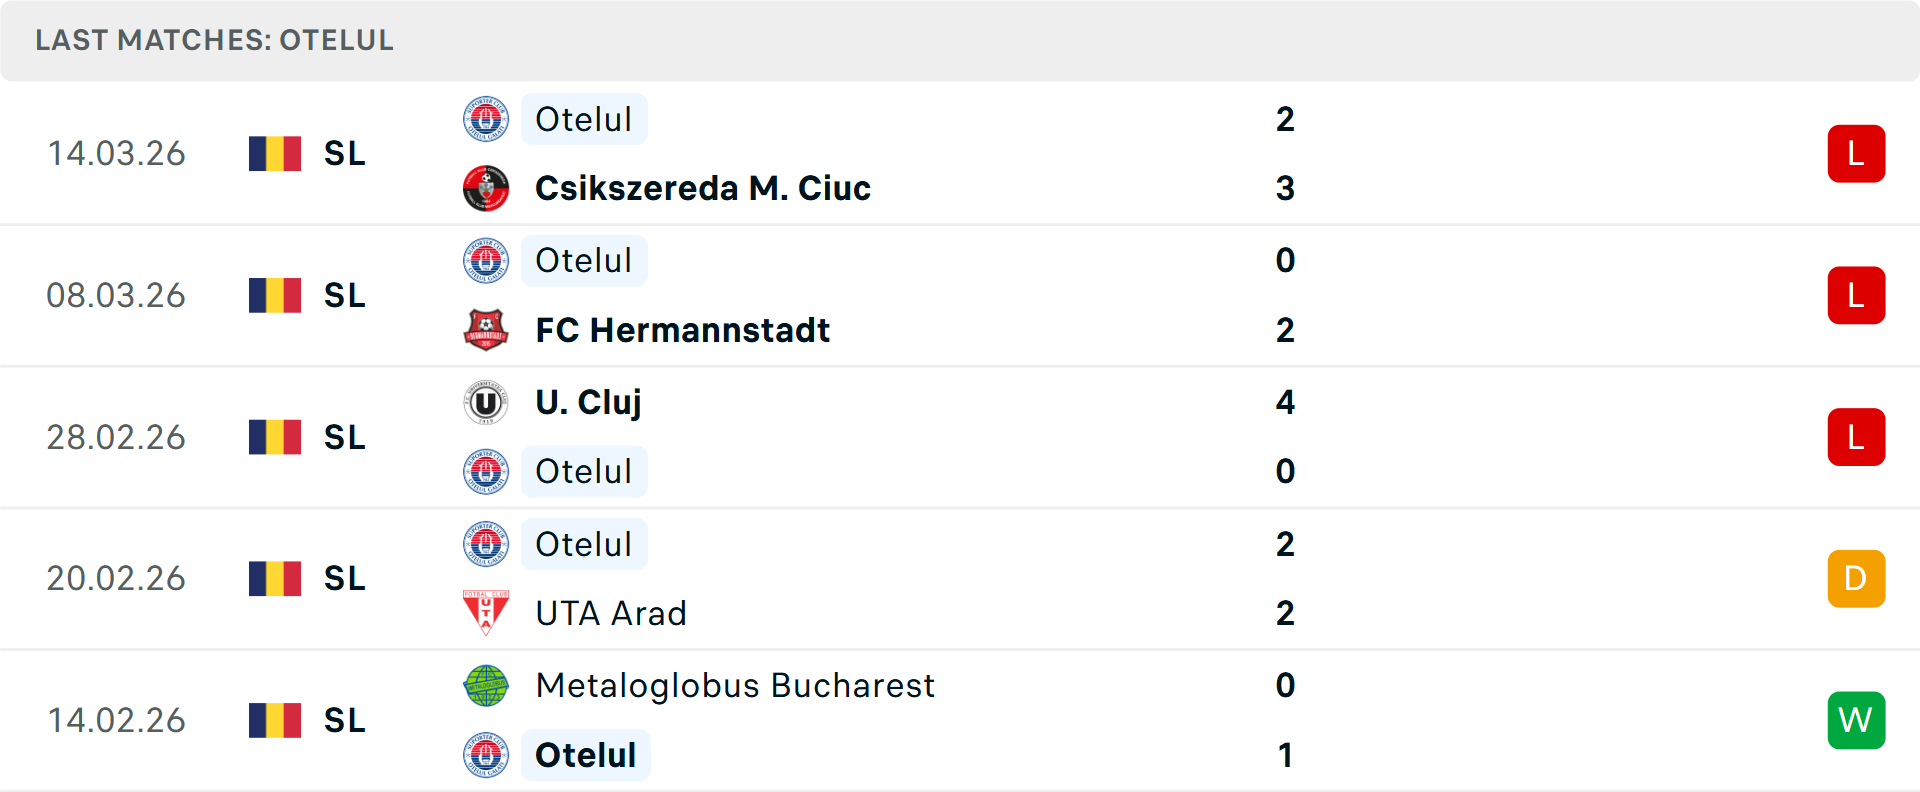The height and width of the screenshot is (792, 1920).
Task: Click the Last Matches: Otelul header
Action: tap(214, 40)
